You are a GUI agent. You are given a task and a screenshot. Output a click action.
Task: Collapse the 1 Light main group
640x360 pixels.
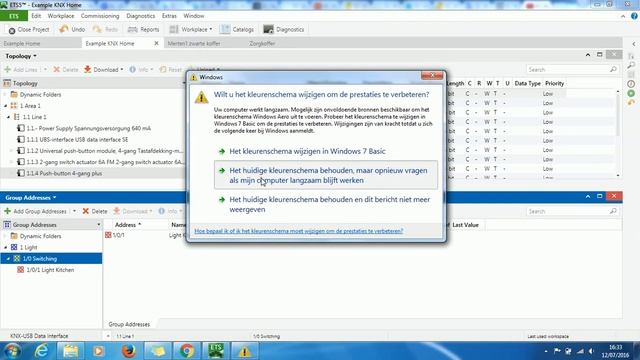(x=6, y=248)
